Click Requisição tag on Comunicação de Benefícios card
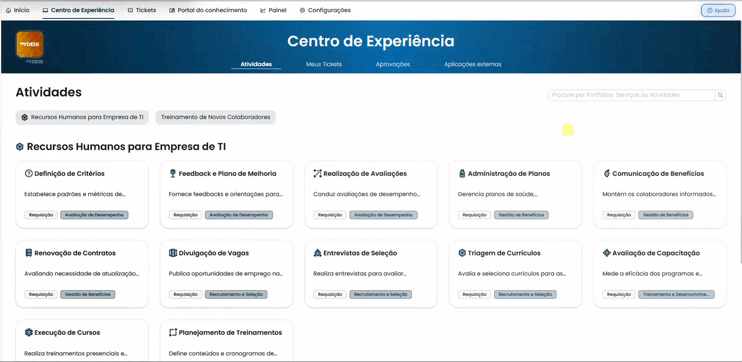The width and height of the screenshot is (742, 362). tap(619, 215)
